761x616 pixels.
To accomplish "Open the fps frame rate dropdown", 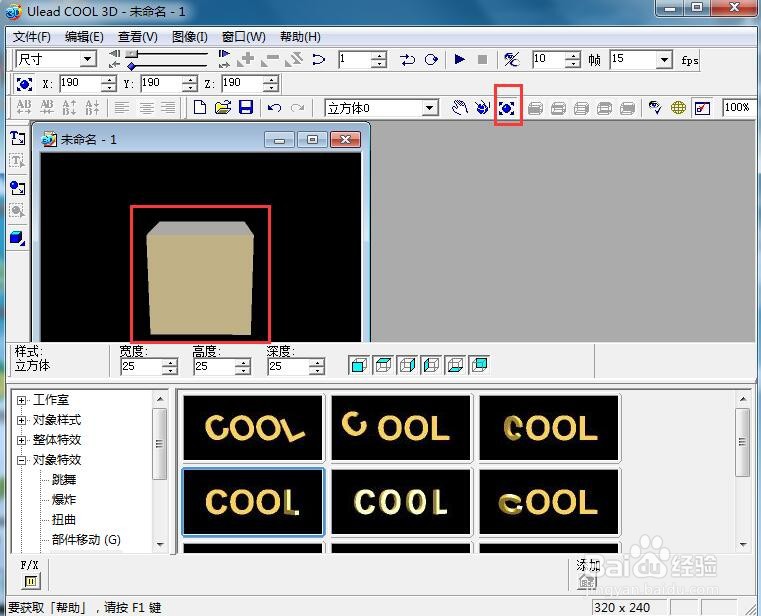I will [664, 59].
